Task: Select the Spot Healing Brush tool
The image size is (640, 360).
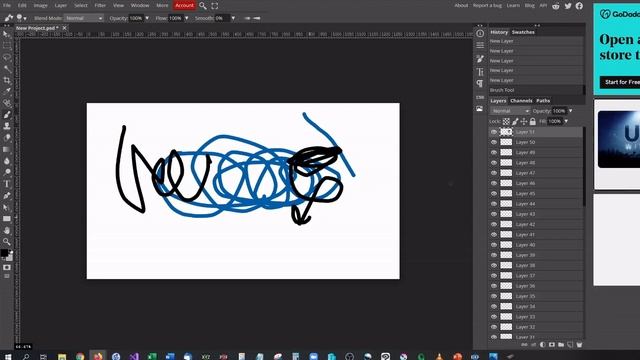Action: tap(7, 103)
